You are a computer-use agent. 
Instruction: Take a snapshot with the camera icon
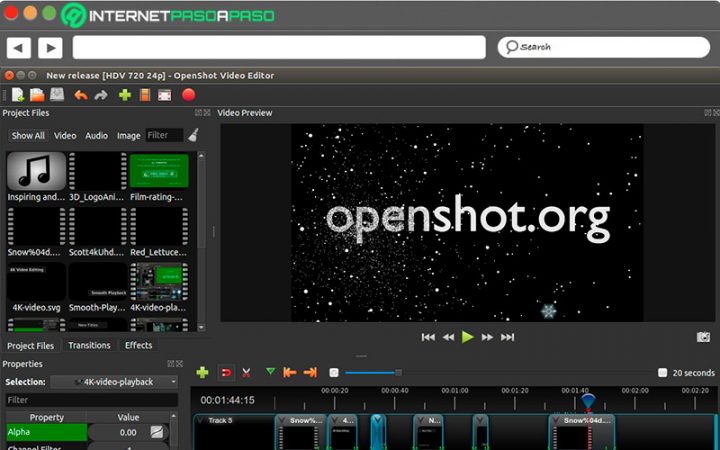point(703,337)
